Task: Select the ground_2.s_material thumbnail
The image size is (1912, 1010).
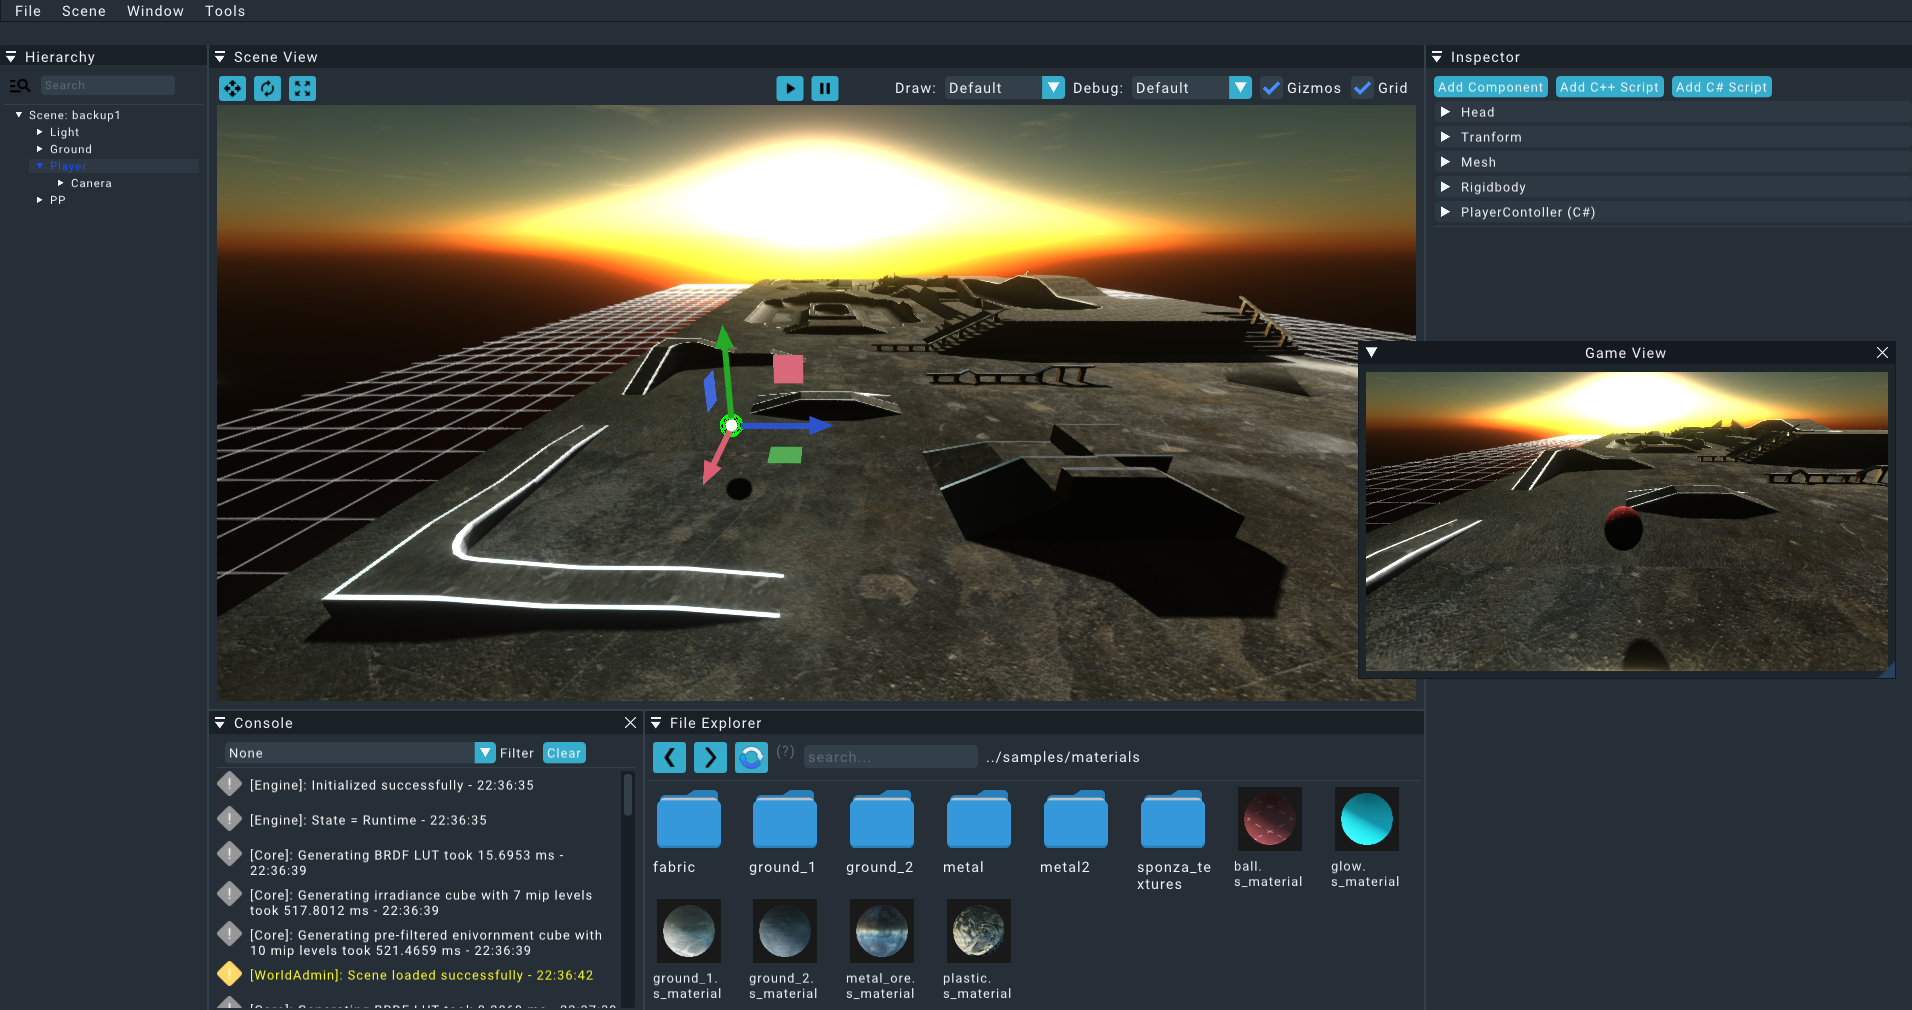Action: pyautogui.click(x=784, y=931)
